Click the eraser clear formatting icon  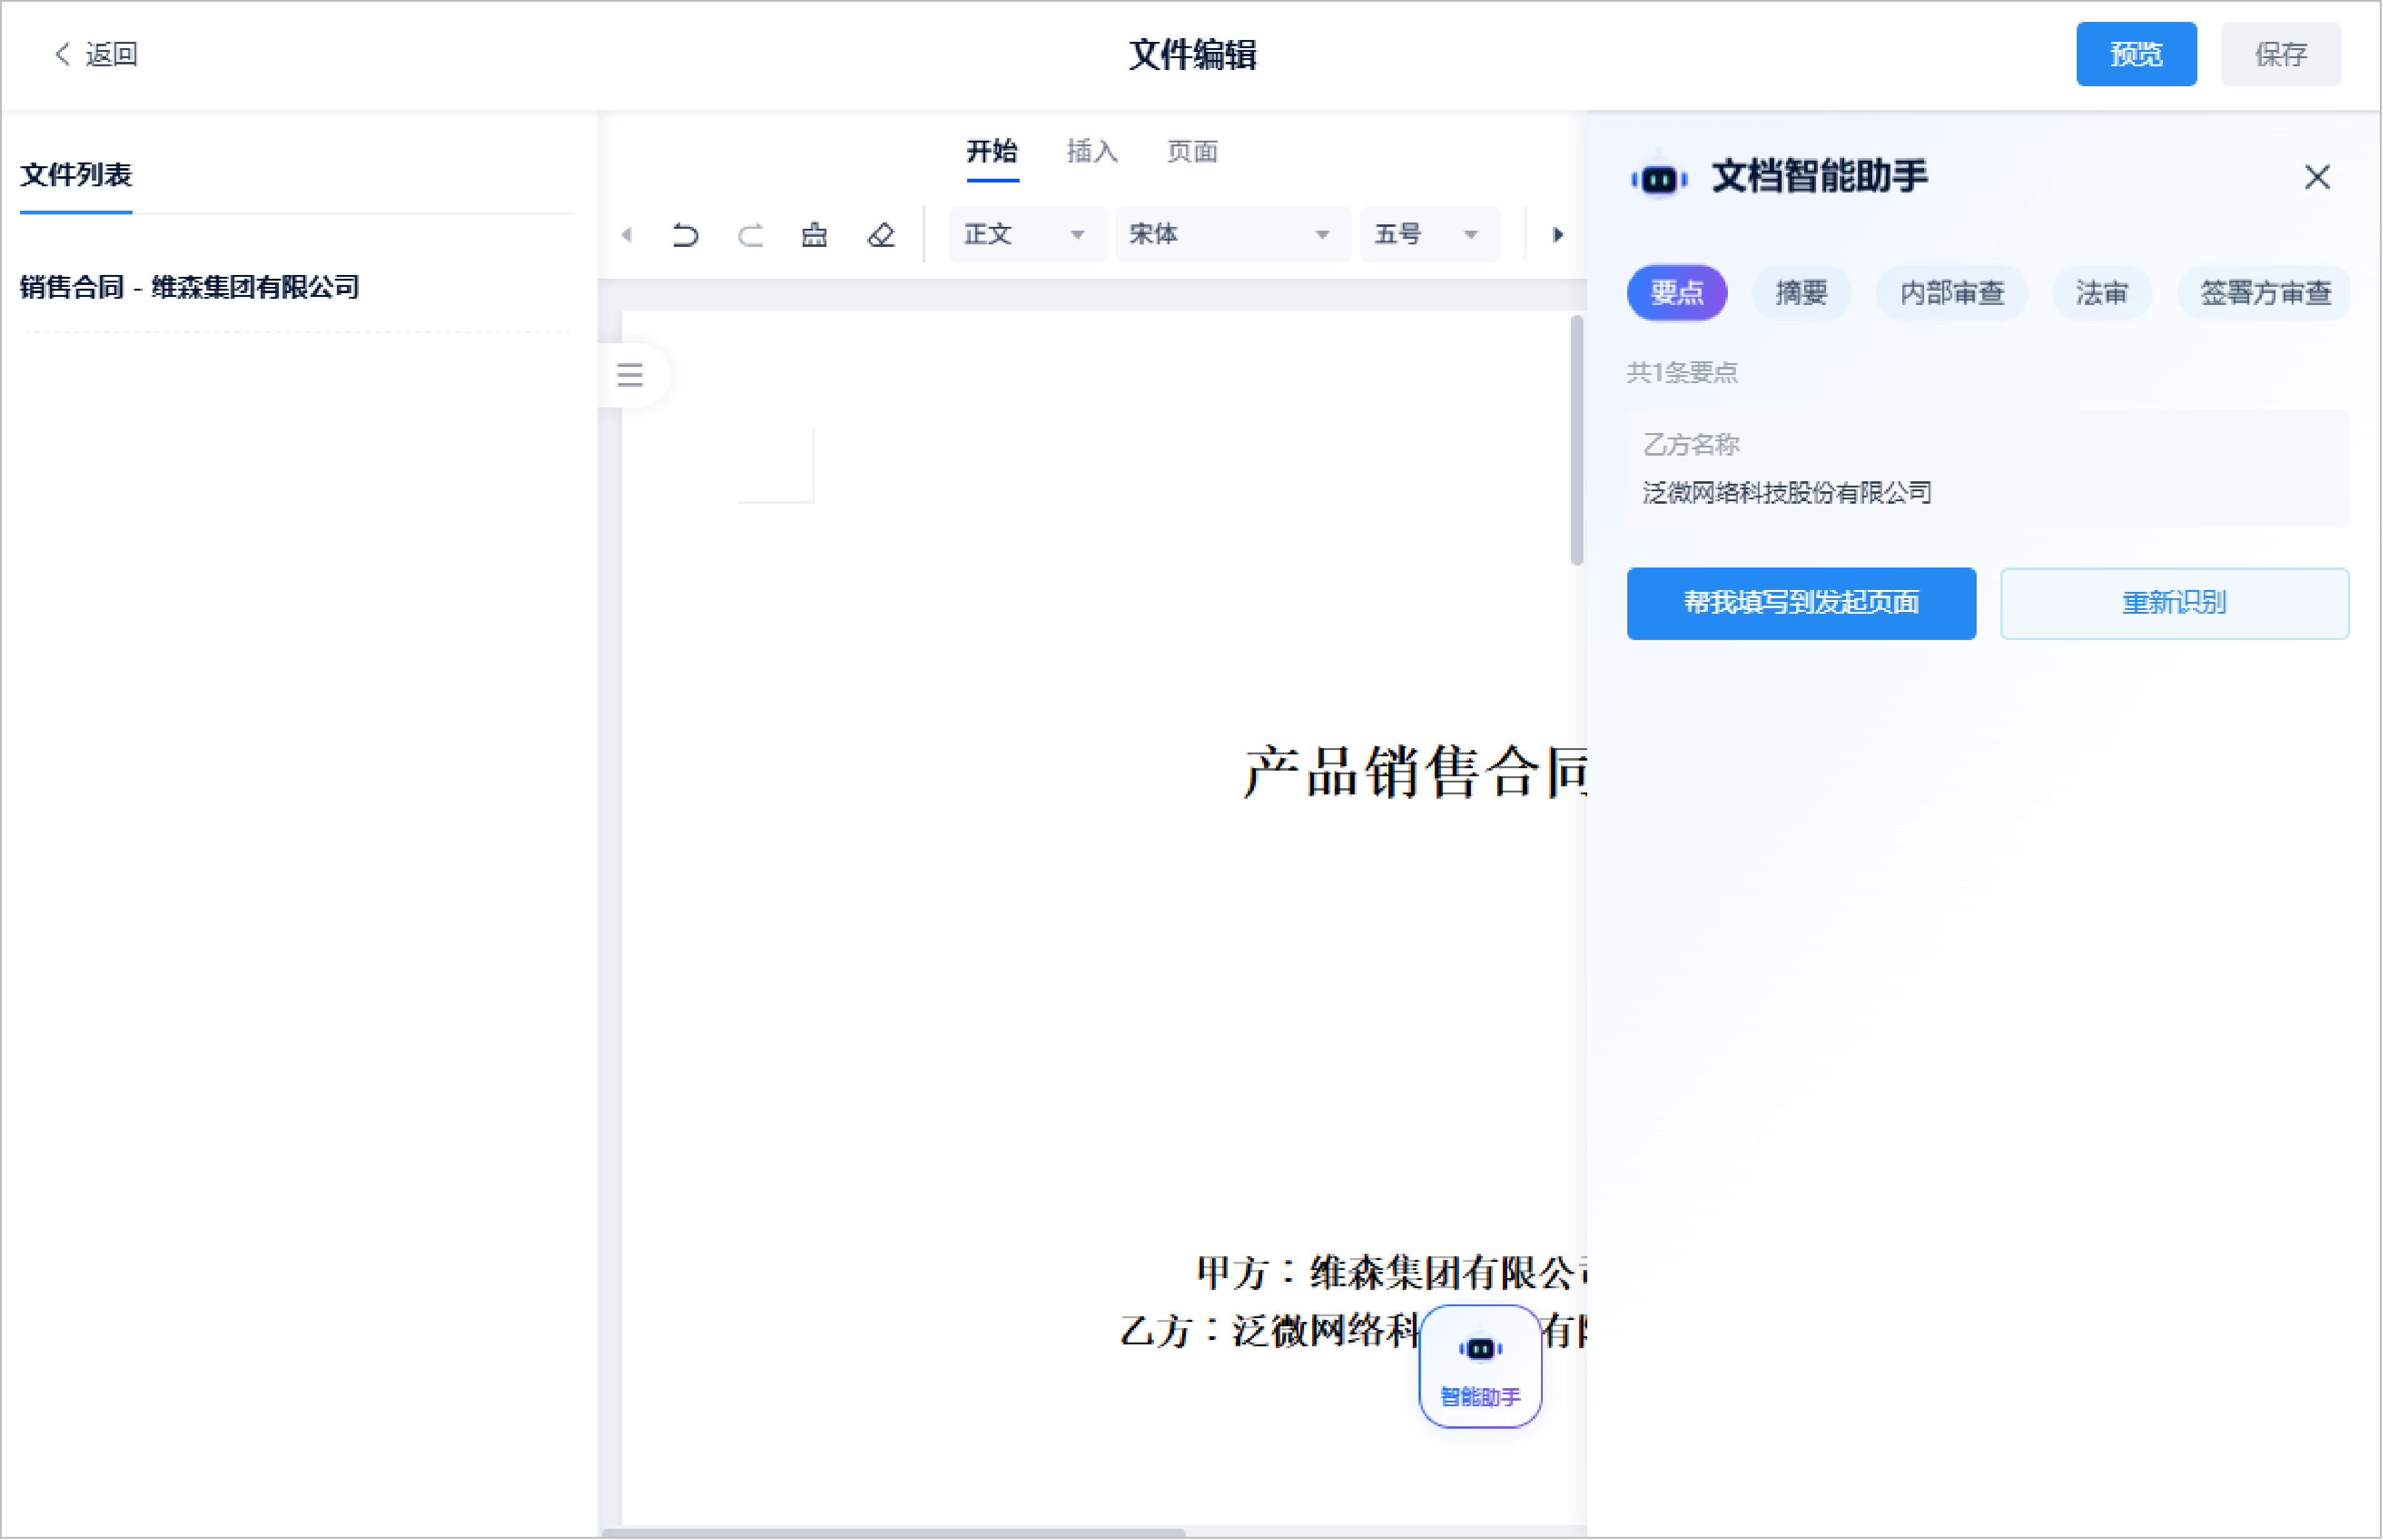[x=880, y=235]
